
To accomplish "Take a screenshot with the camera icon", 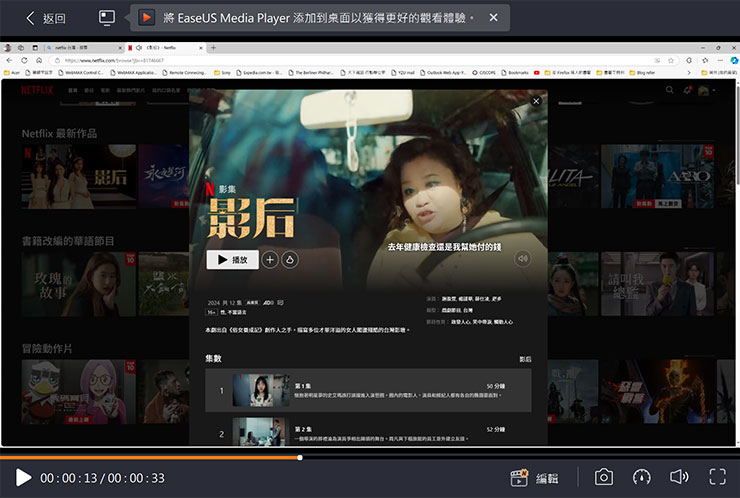I will click(x=604, y=478).
